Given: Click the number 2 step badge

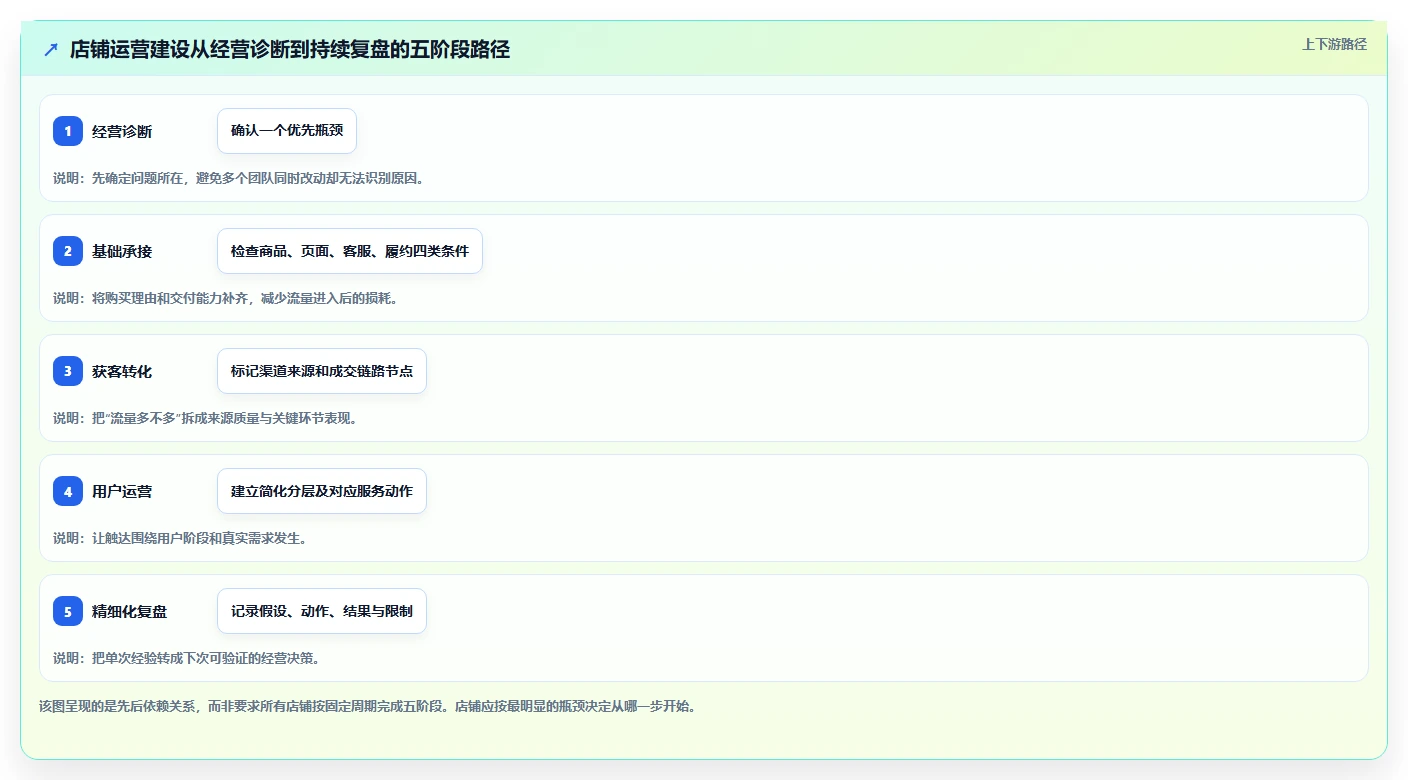Looking at the screenshot, I should [68, 251].
